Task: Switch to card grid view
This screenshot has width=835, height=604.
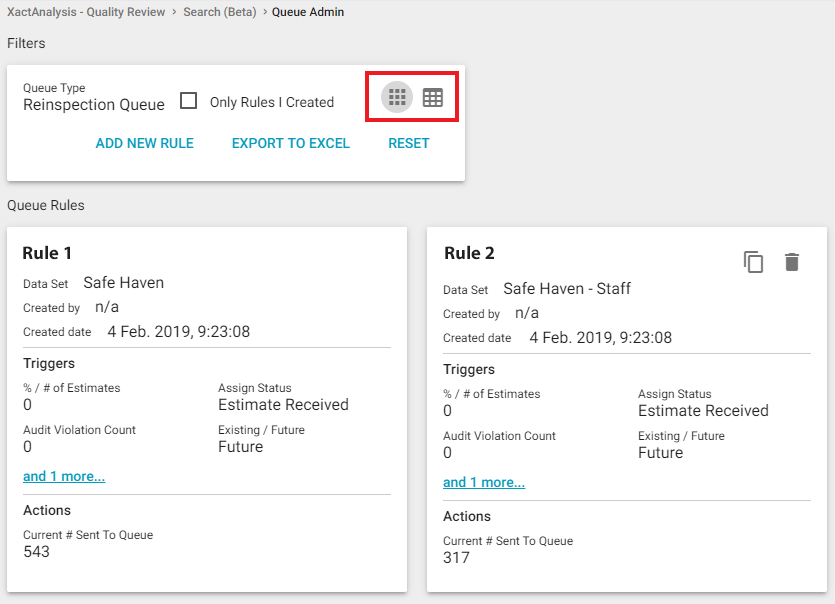Action: pyautogui.click(x=397, y=97)
